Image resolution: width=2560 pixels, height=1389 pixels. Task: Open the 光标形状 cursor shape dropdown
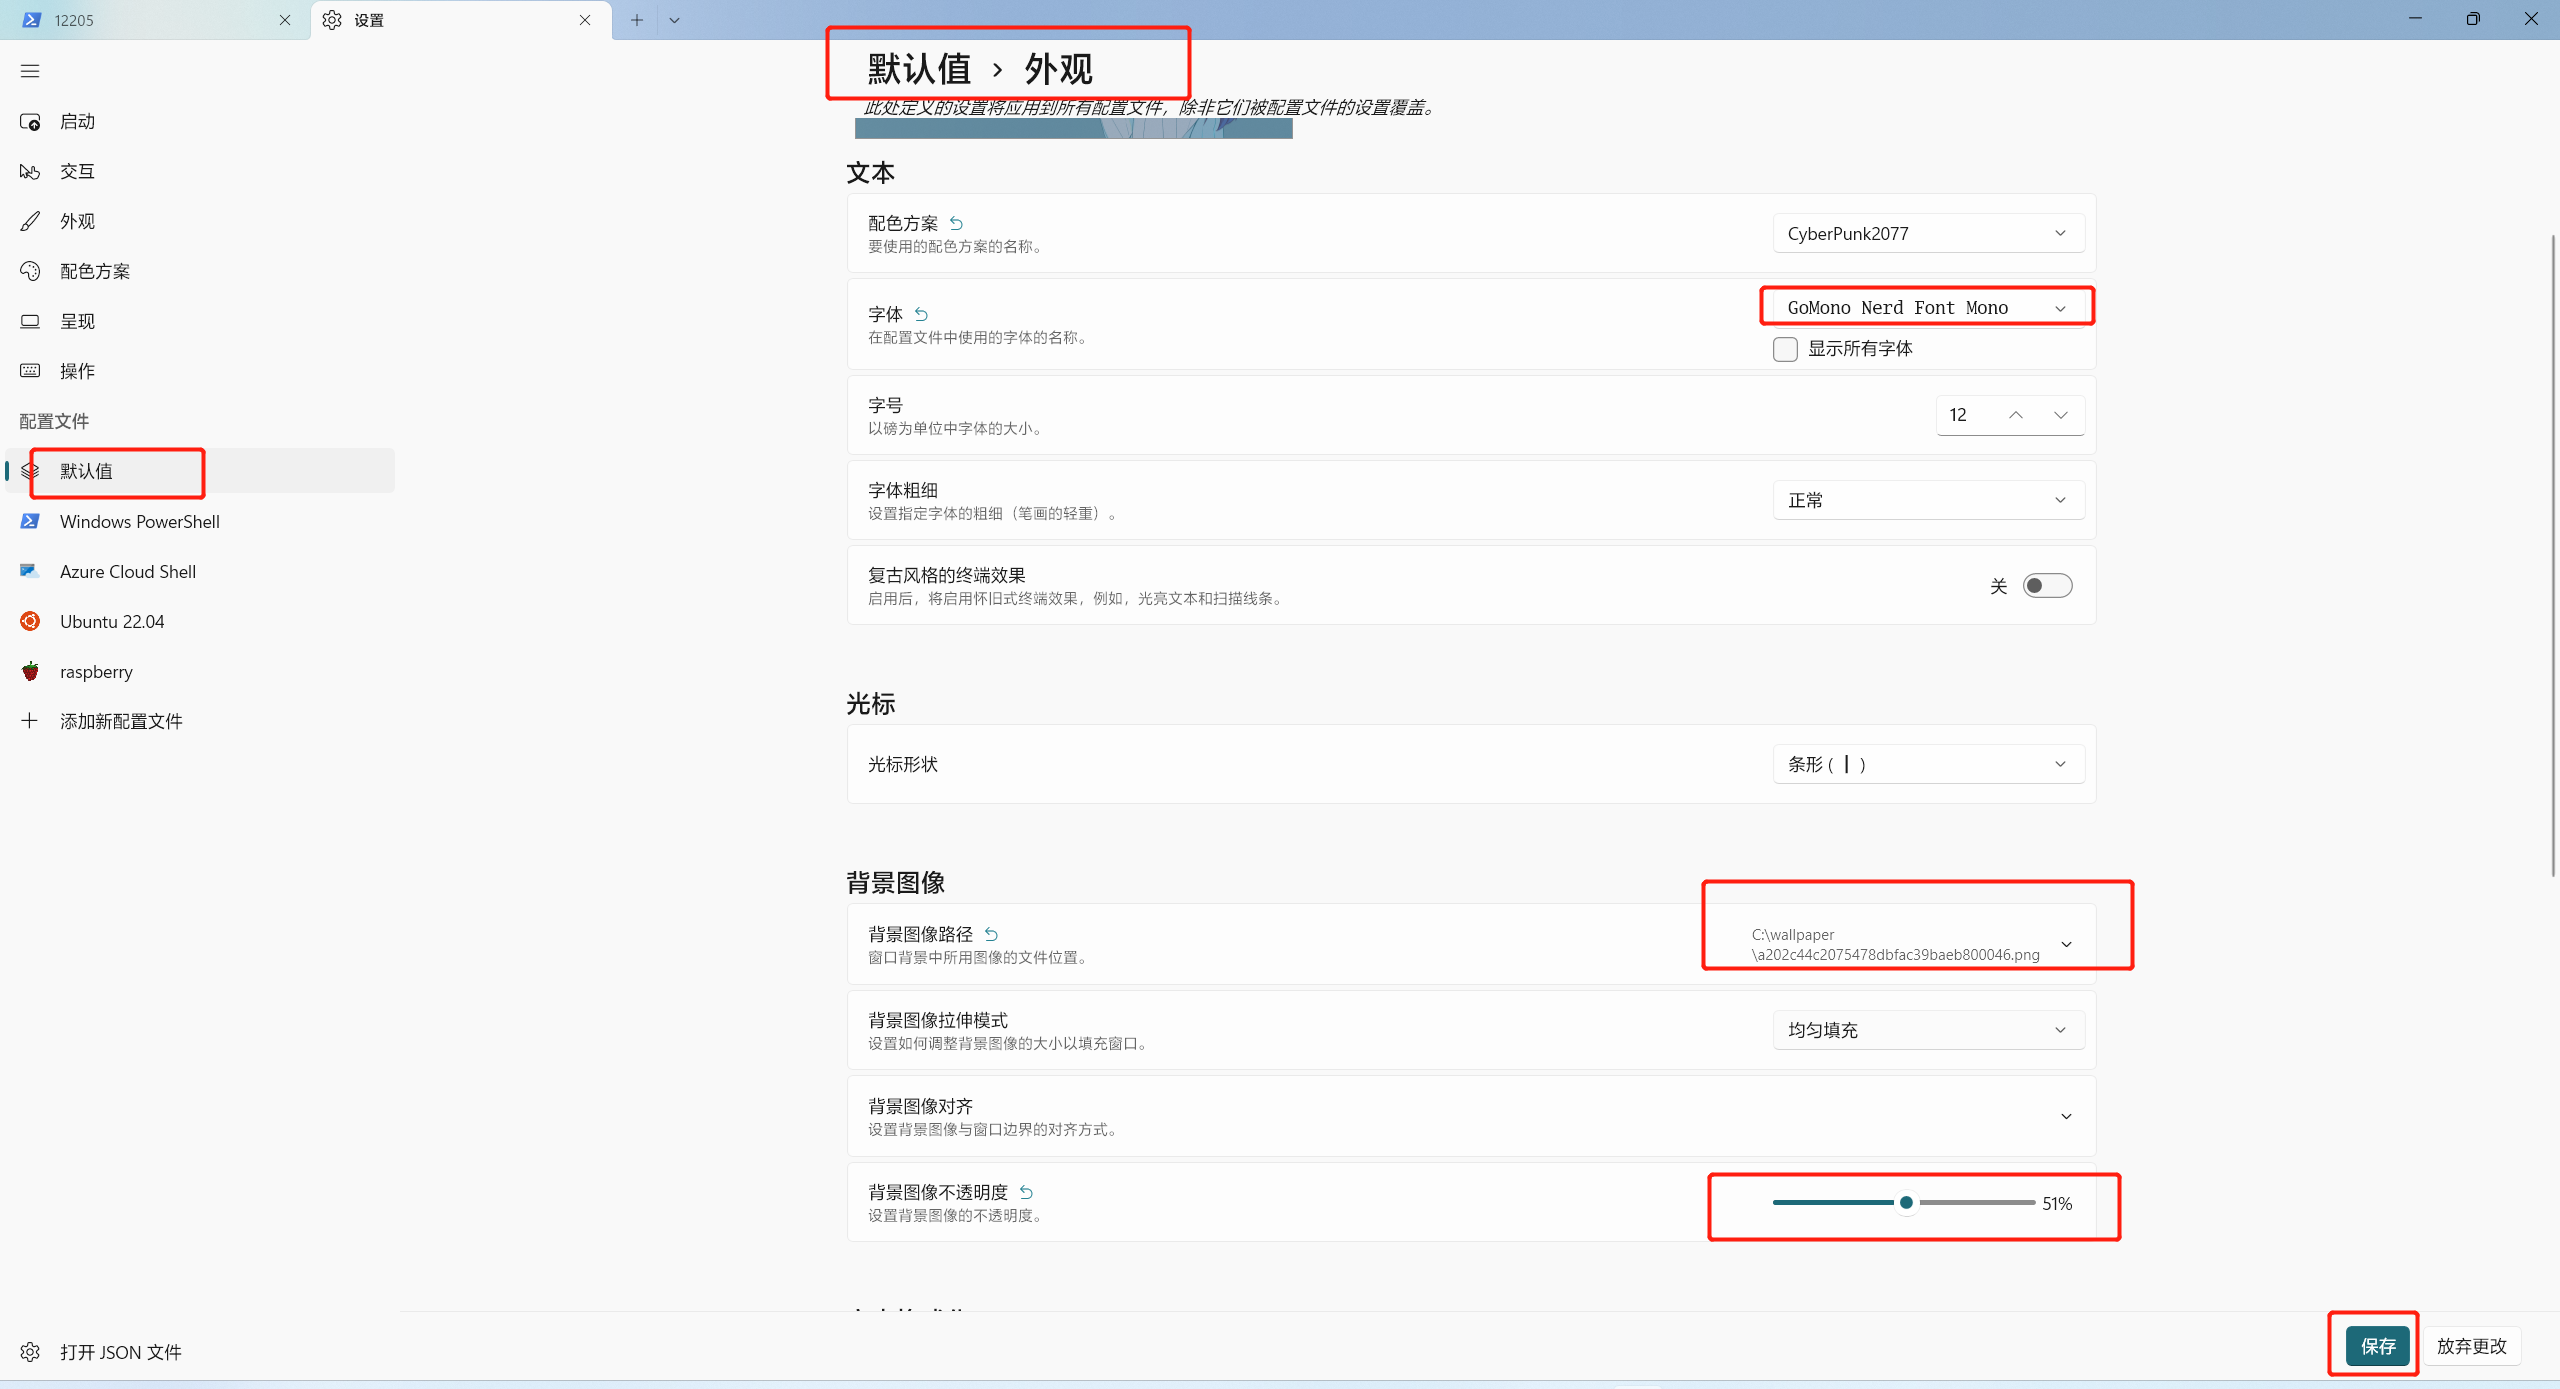1927,764
